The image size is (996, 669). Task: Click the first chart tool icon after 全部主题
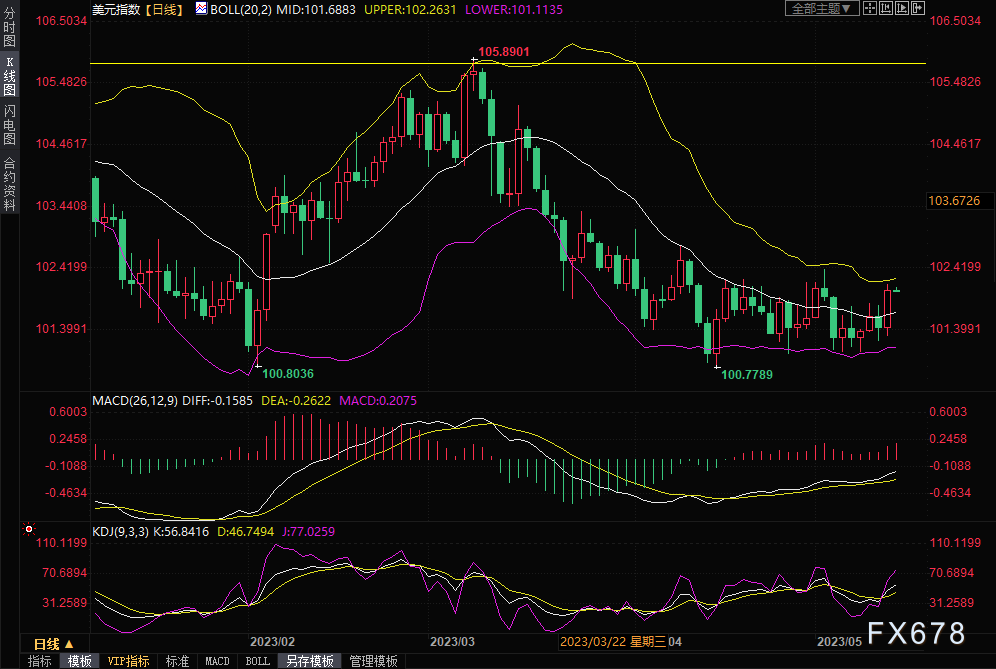click(872, 9)
